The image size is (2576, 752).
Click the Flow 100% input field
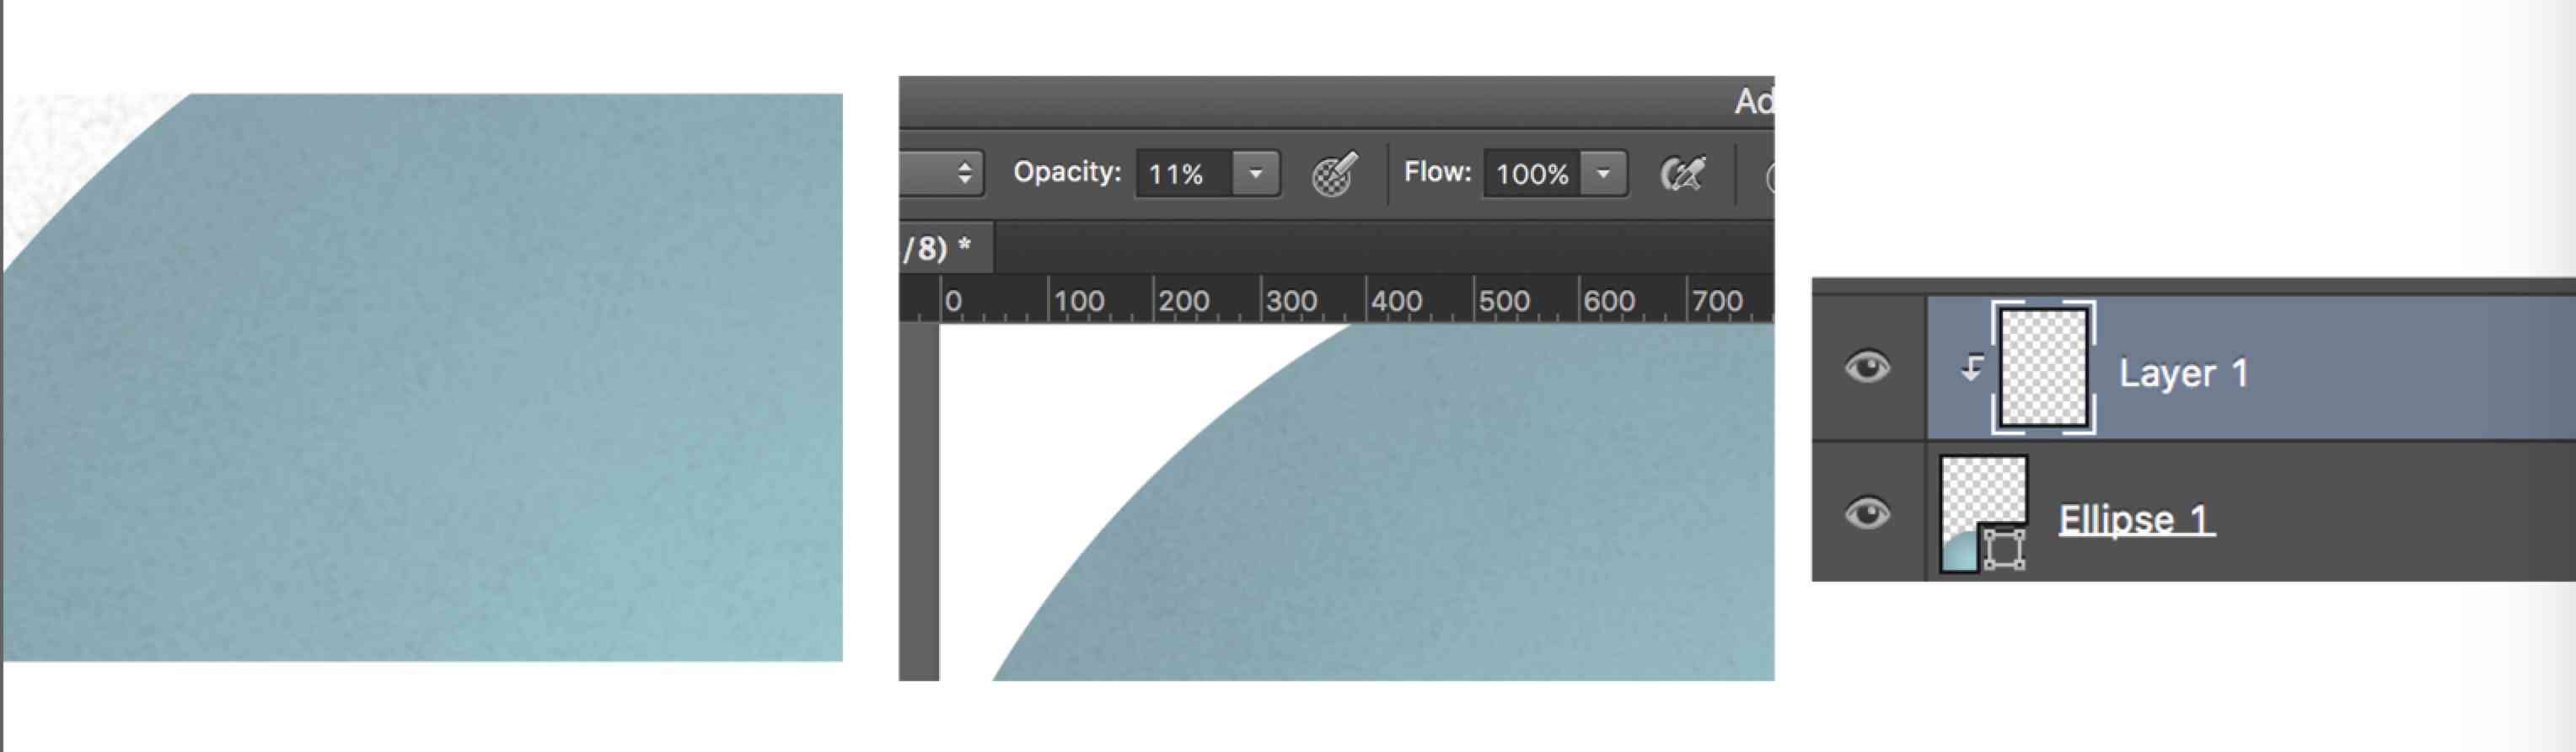point(1532,174)
